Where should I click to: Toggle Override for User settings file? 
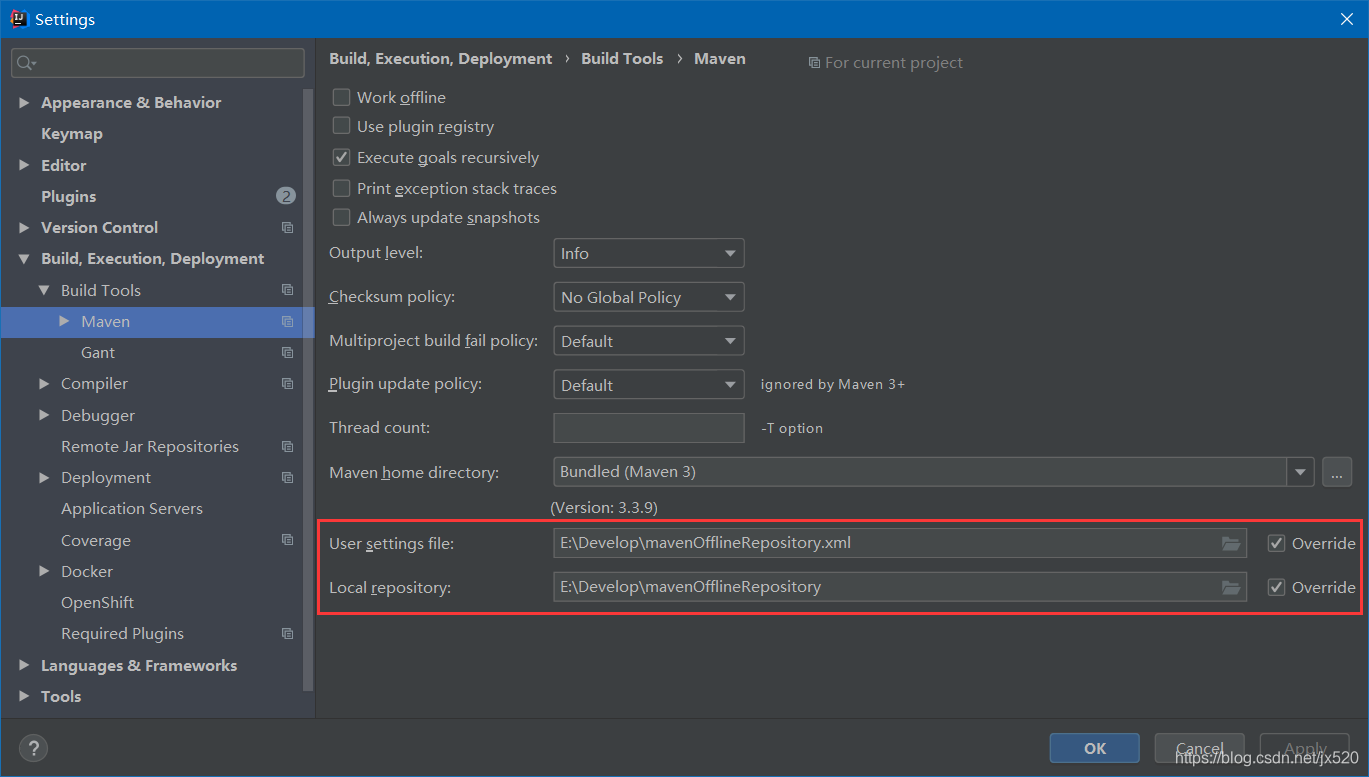click(1276, 543)
